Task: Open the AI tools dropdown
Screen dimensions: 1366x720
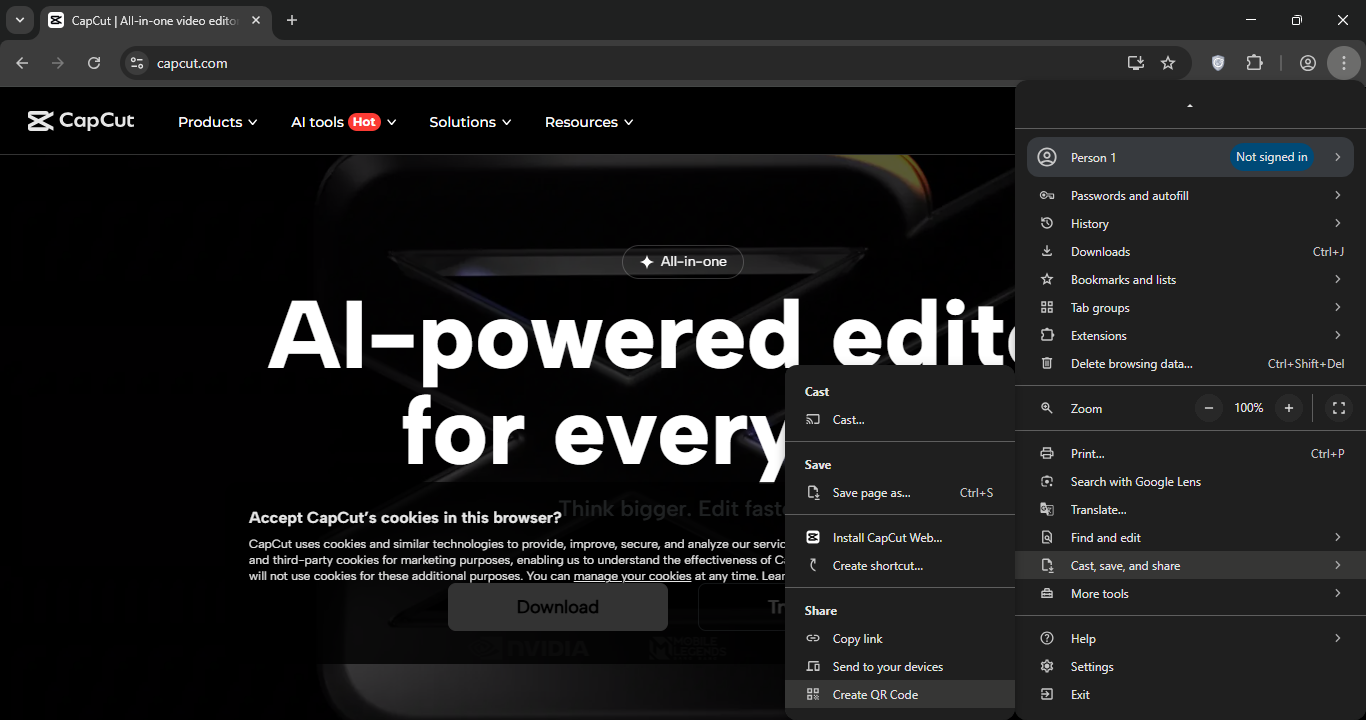Action: 343,121
